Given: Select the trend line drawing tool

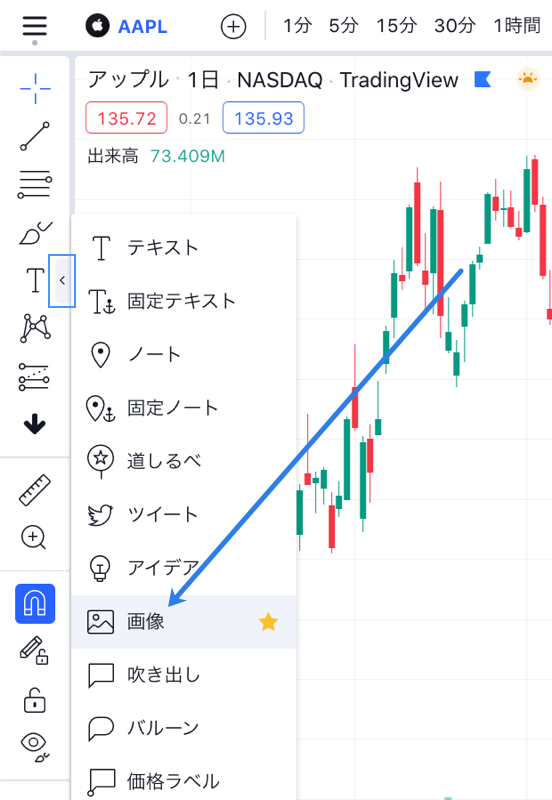Looking at the screenshot, I should (35, 136).
